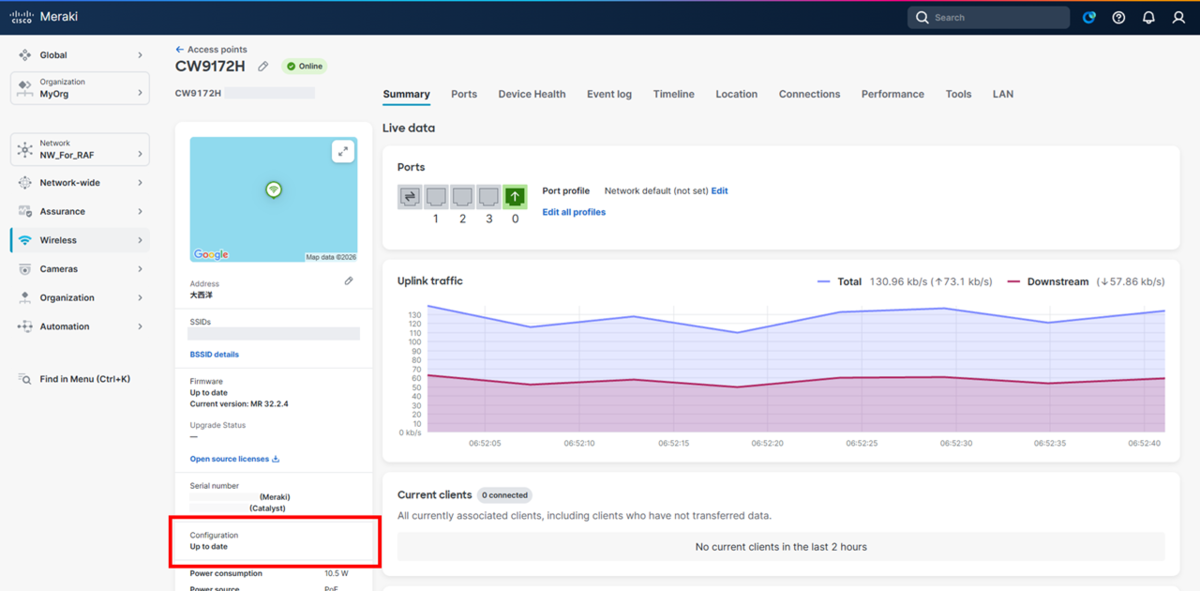Go back to Access points list
Screen dimensions: 1200x591
(211, 49)
